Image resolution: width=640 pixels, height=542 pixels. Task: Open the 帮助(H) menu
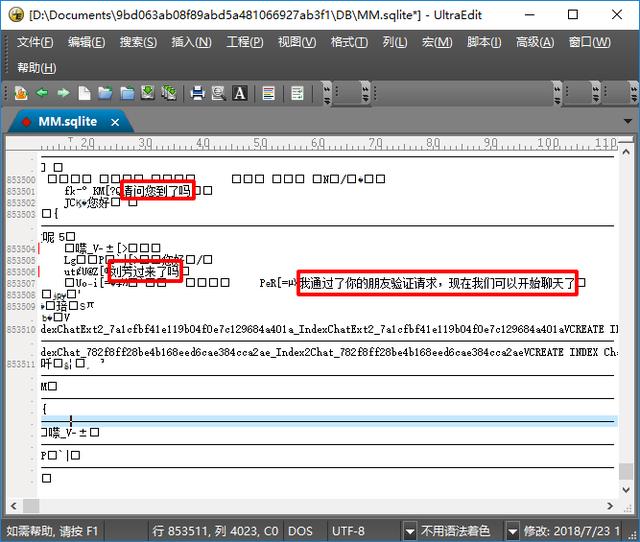(36, 67)
